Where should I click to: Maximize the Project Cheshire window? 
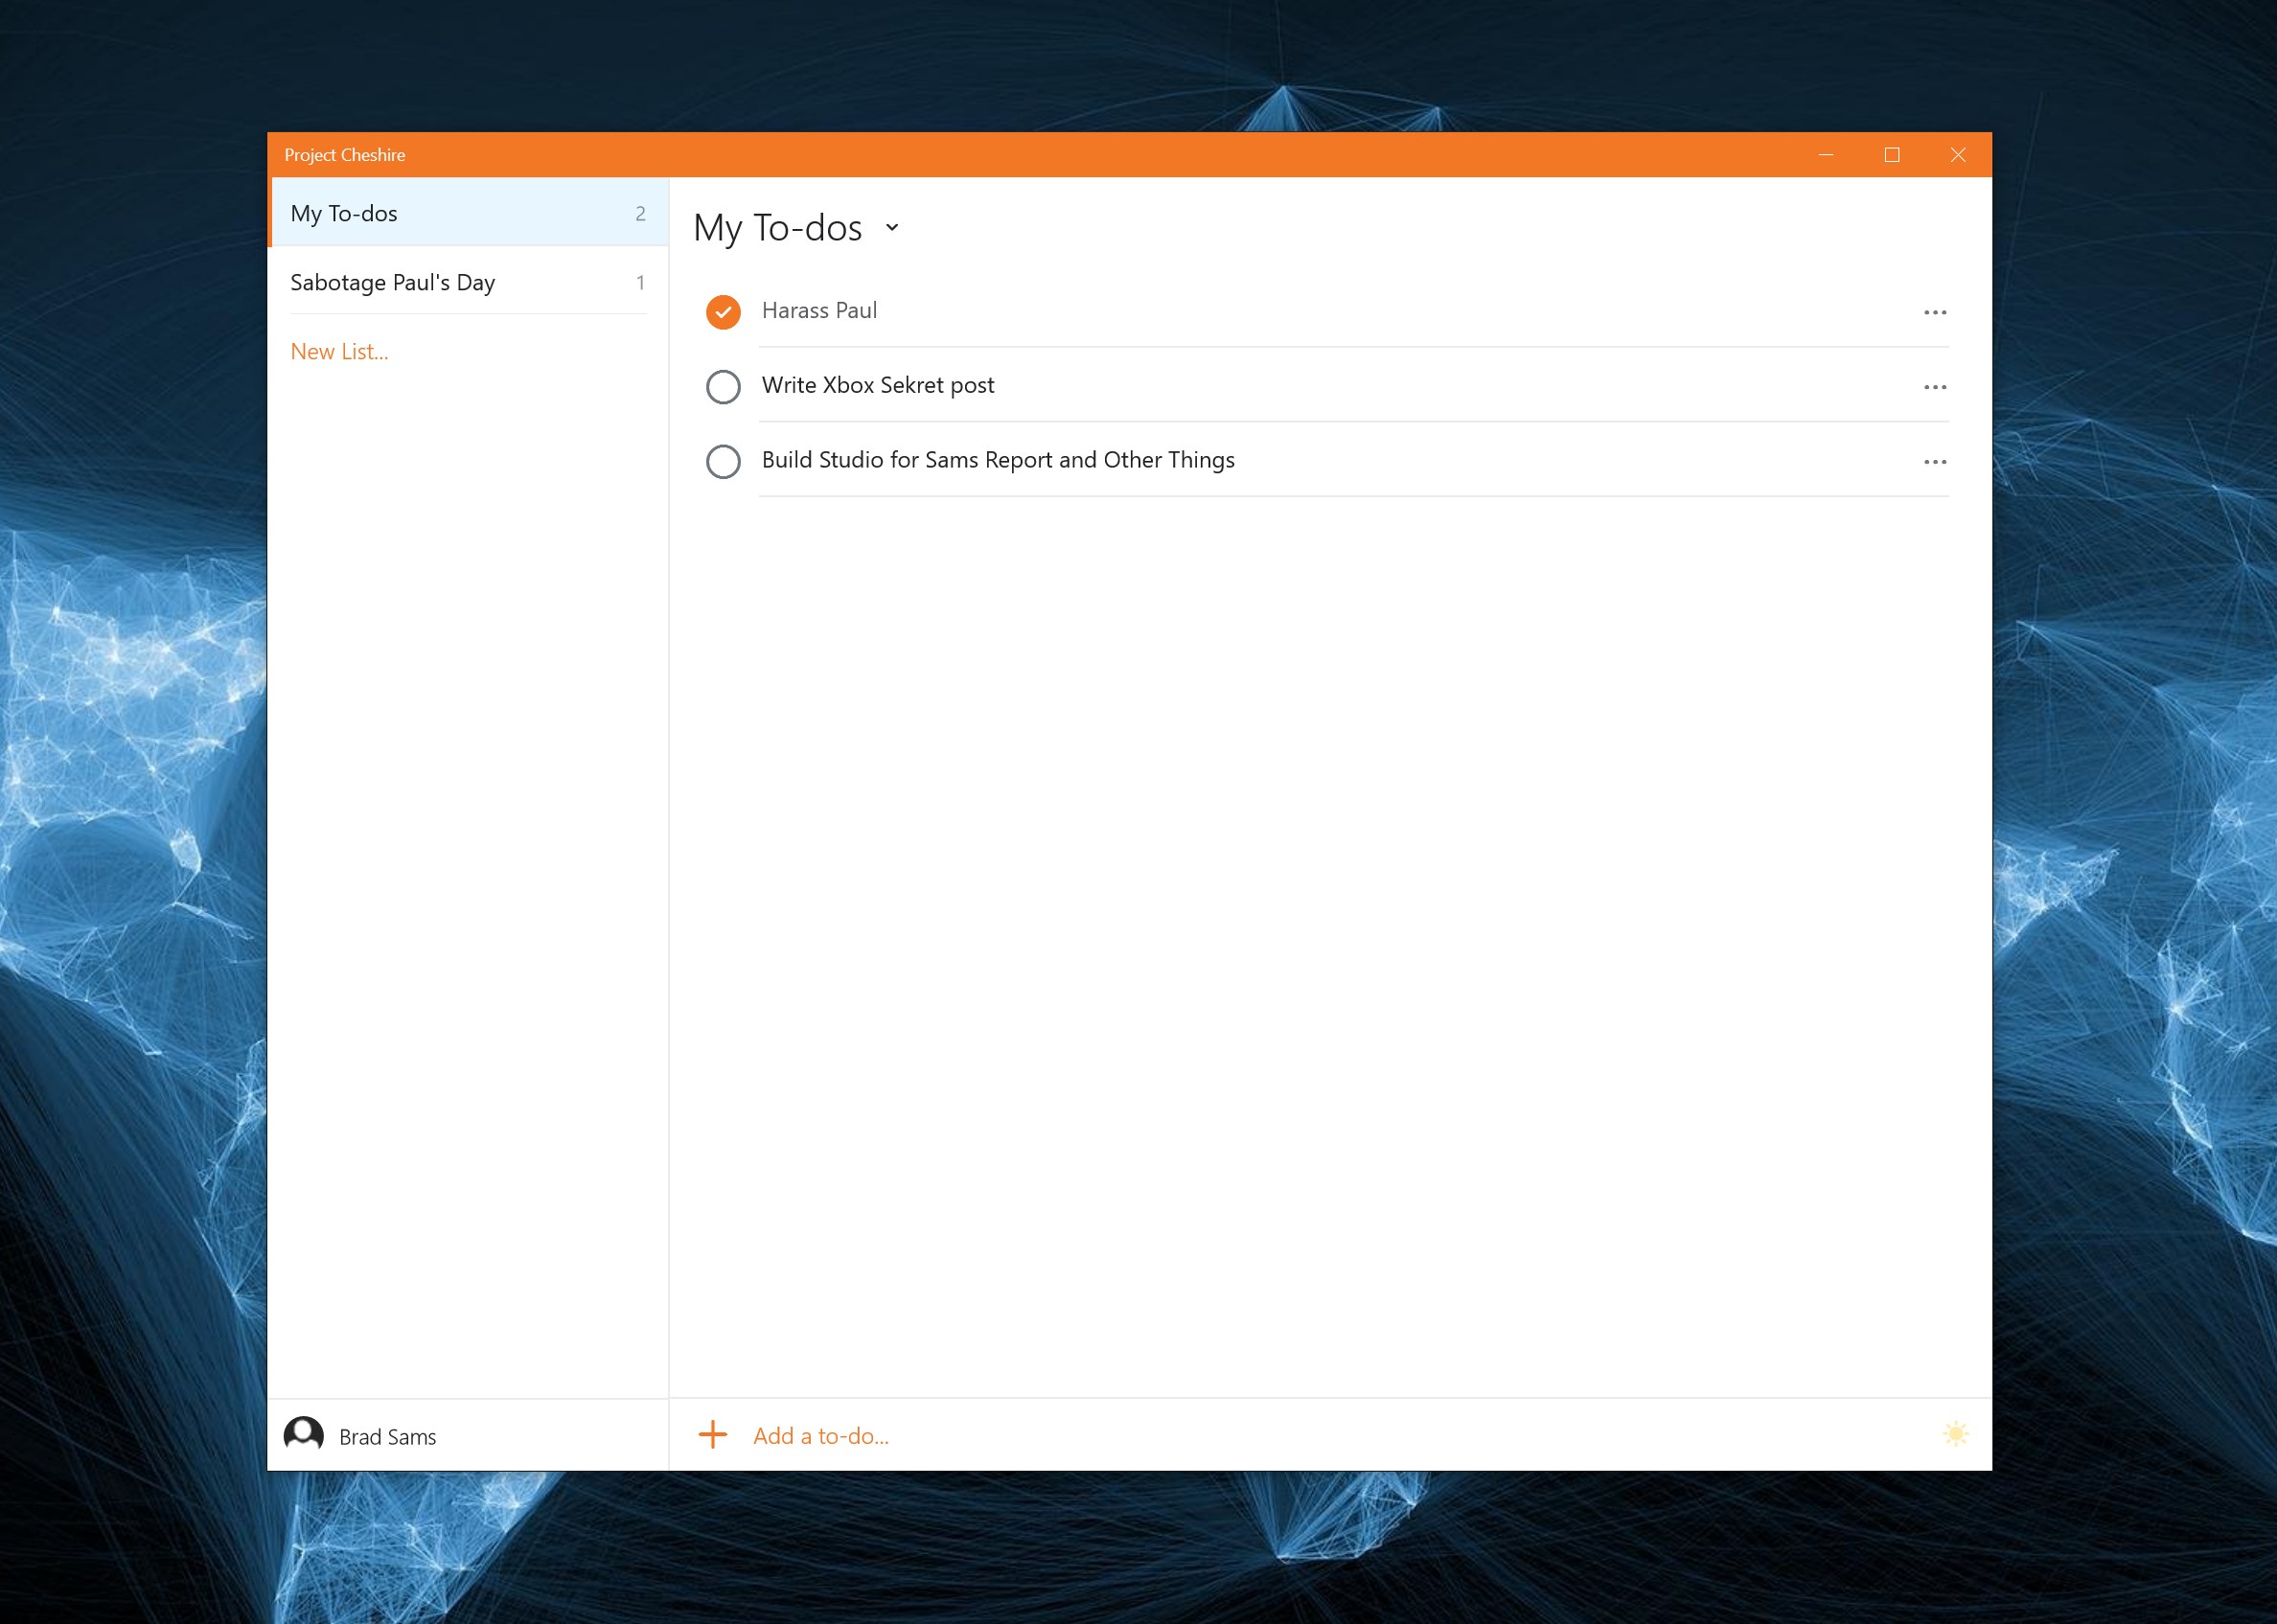point(1891,155)
